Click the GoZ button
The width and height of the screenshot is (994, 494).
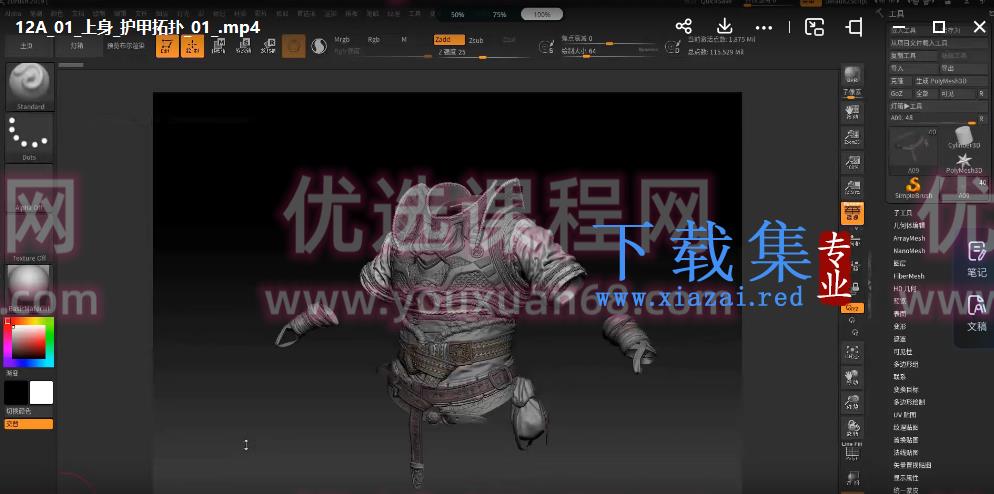pos(900,94)
